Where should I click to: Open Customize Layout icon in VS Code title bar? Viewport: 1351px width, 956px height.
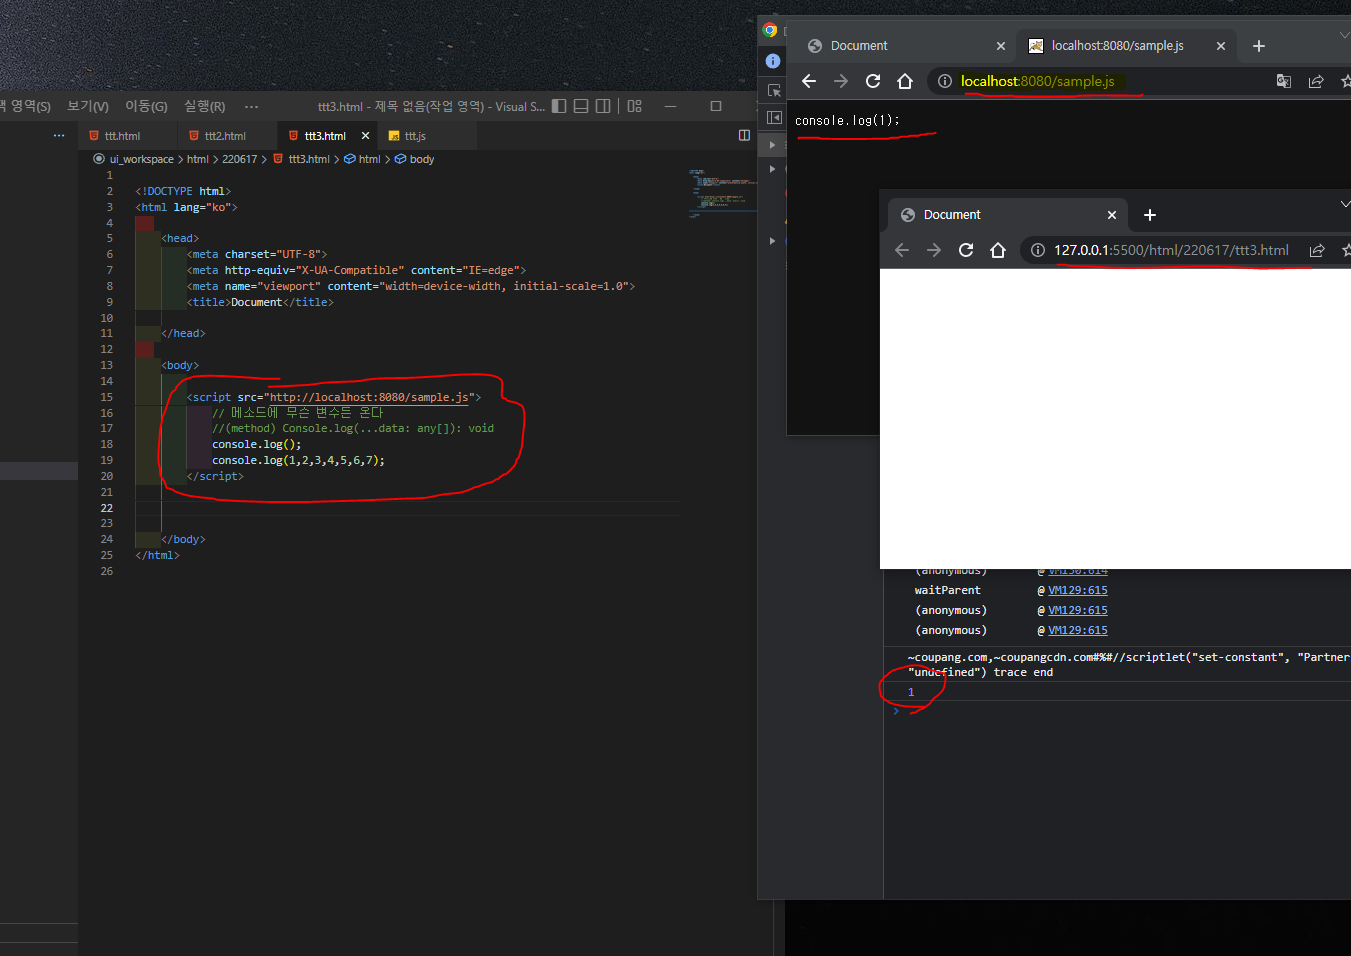point(634,106)
